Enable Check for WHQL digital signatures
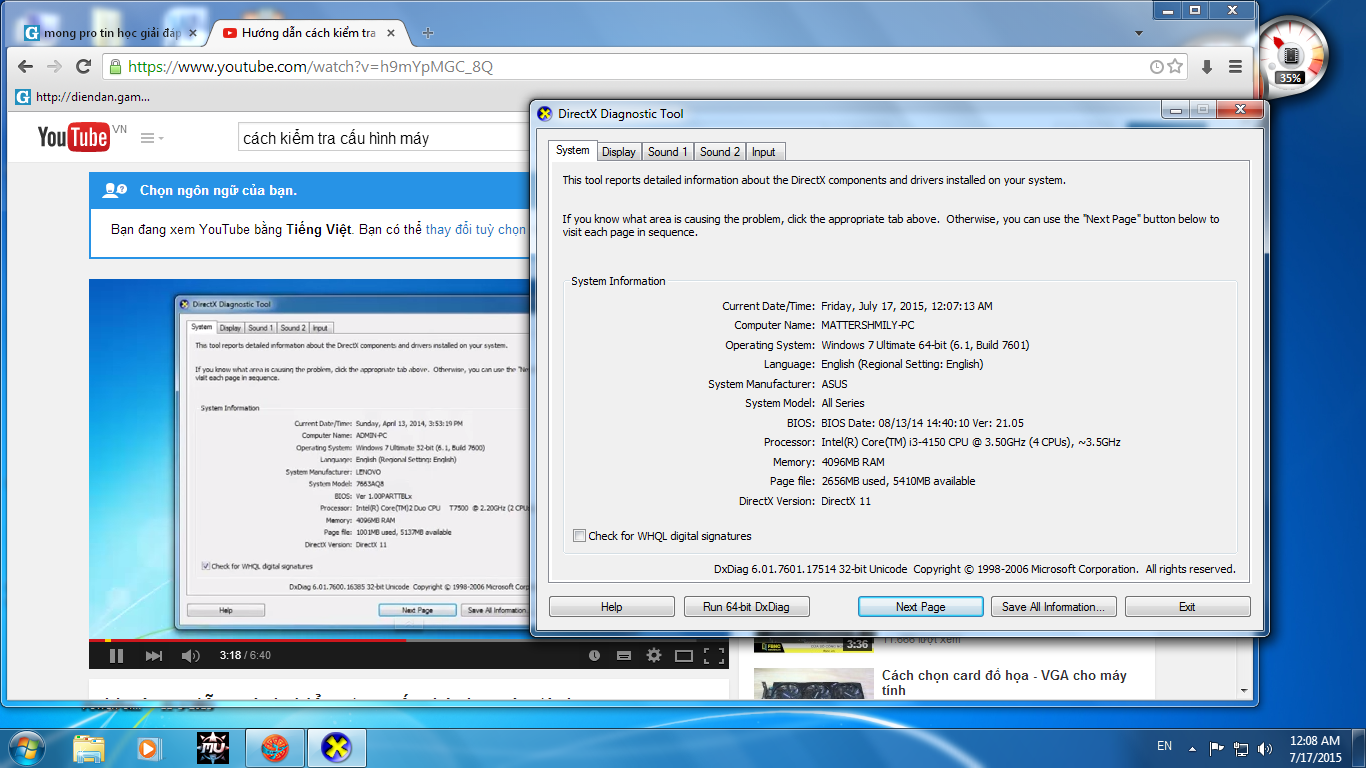This screenshot has width=1366, height=768. pyautogui.click(x=579, y=536)
